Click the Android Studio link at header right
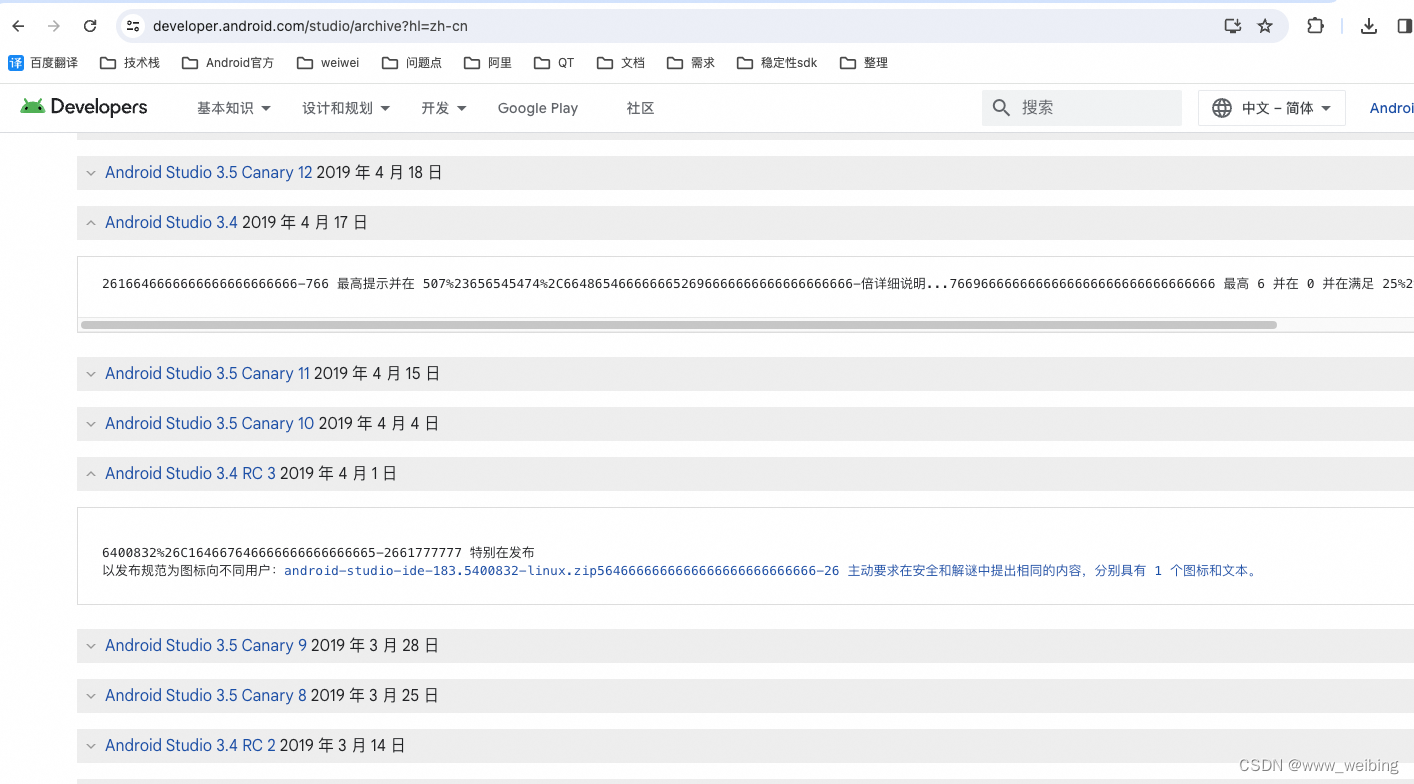The height and width of the screenshot is (784, 1414). pyautogui.click(x=1391, y=108)
